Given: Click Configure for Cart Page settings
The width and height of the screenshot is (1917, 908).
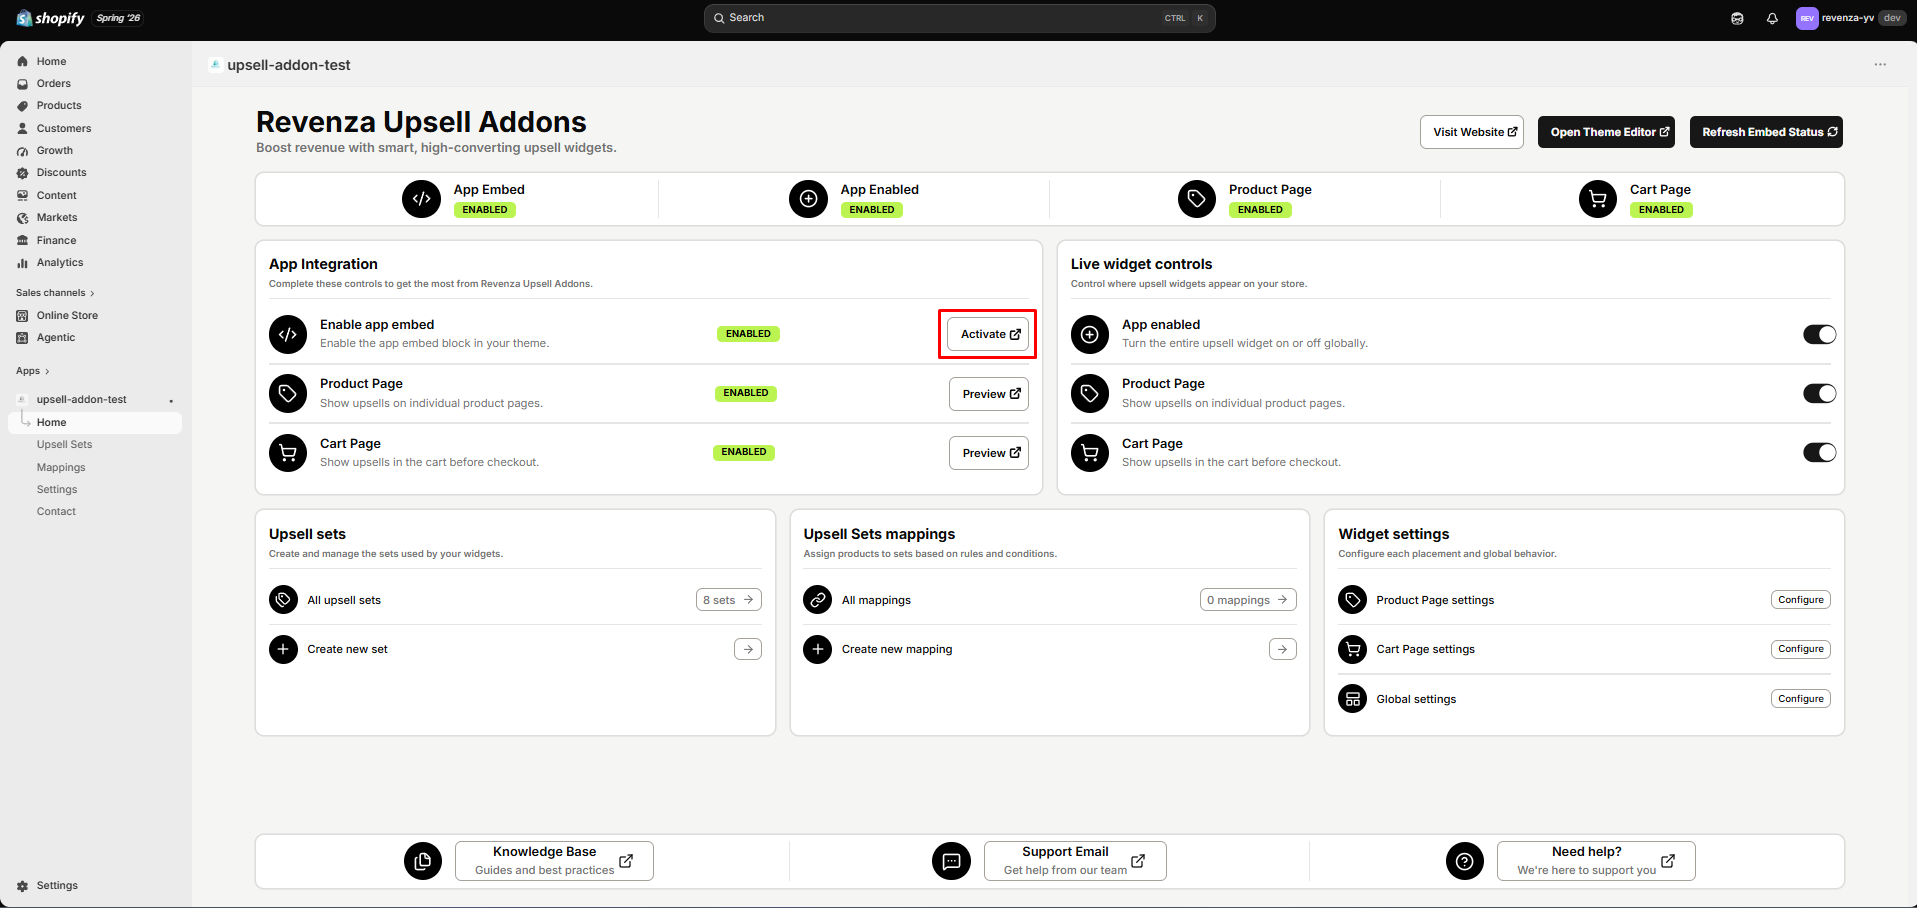Looking at the screenshot, I should (1801, 649).
